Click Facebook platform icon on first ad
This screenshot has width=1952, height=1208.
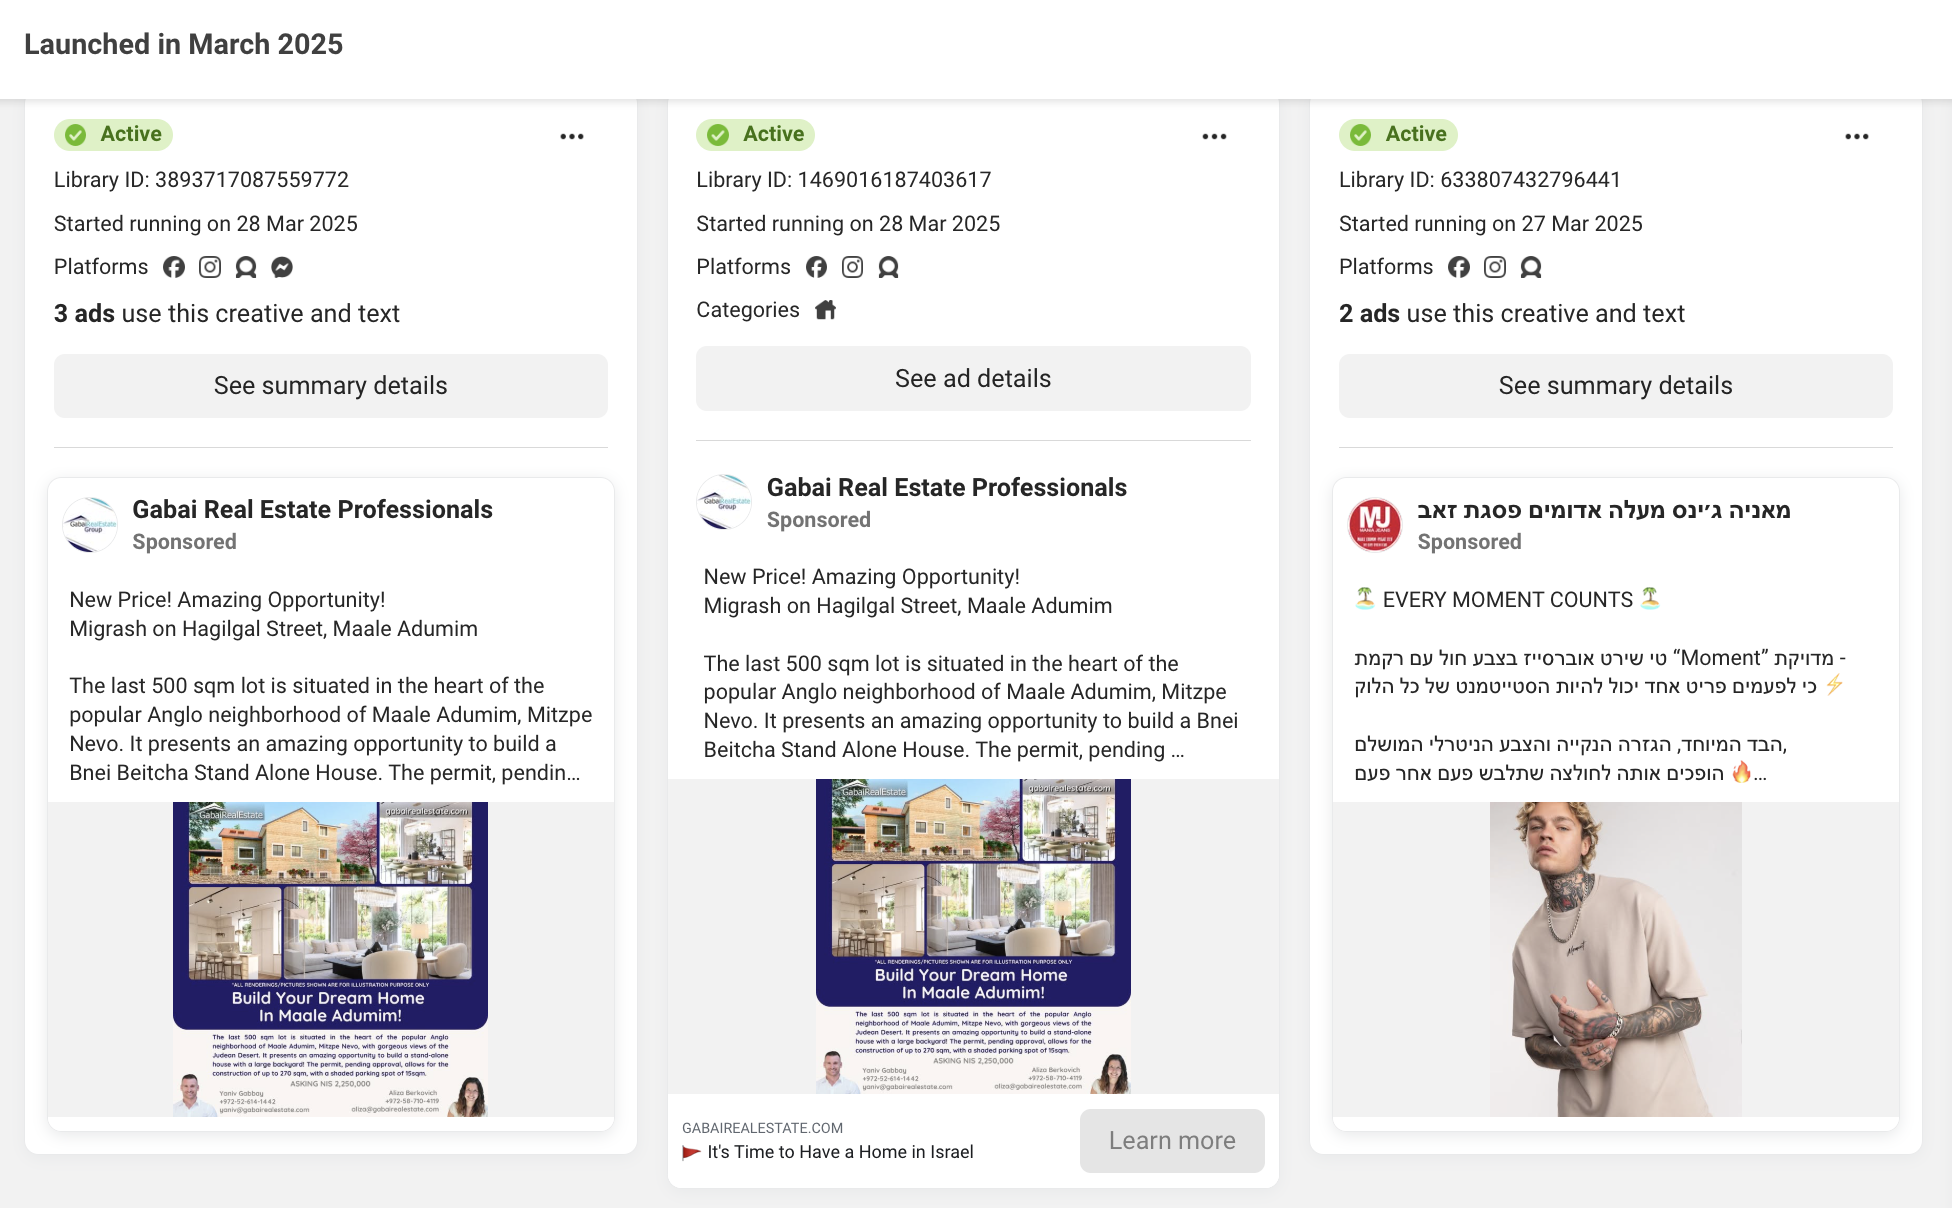point(174,267)
